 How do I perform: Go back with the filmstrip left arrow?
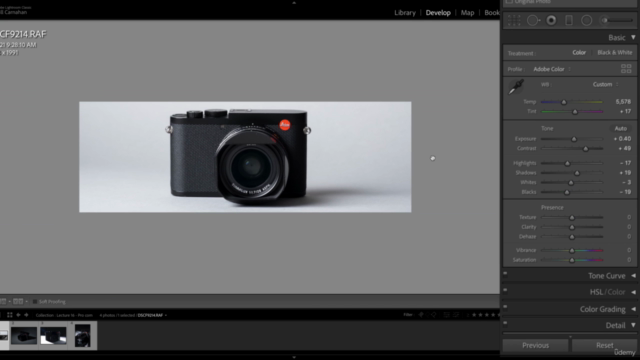[18, 315]
